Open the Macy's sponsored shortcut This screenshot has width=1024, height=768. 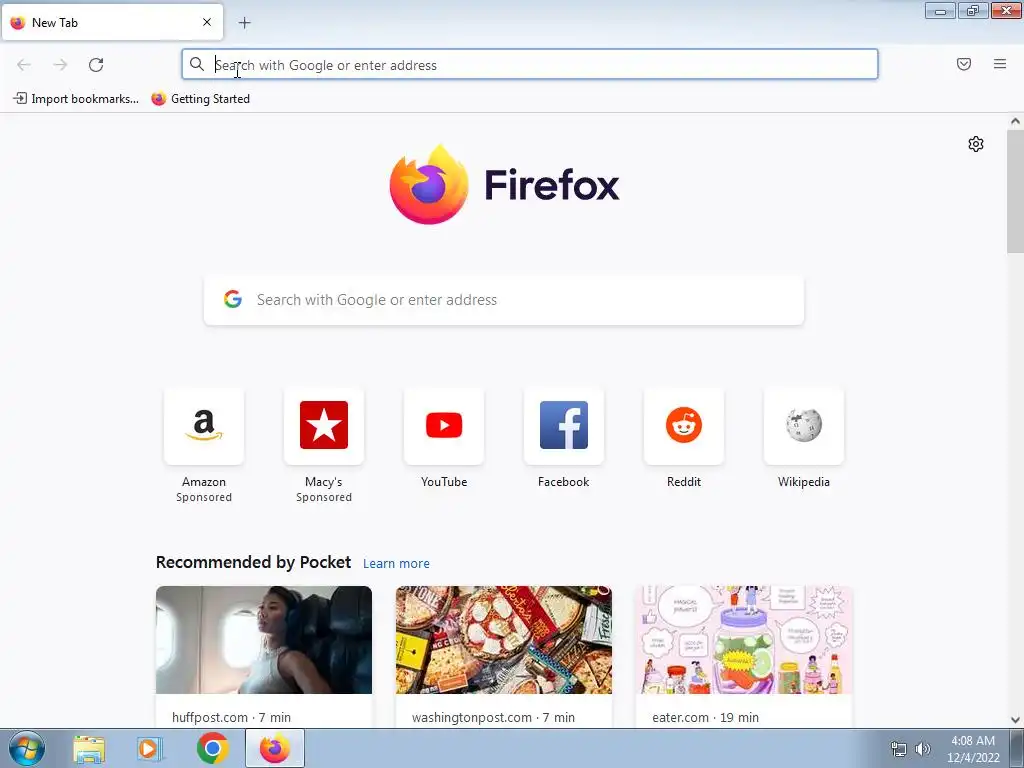(x=324, y=426)
